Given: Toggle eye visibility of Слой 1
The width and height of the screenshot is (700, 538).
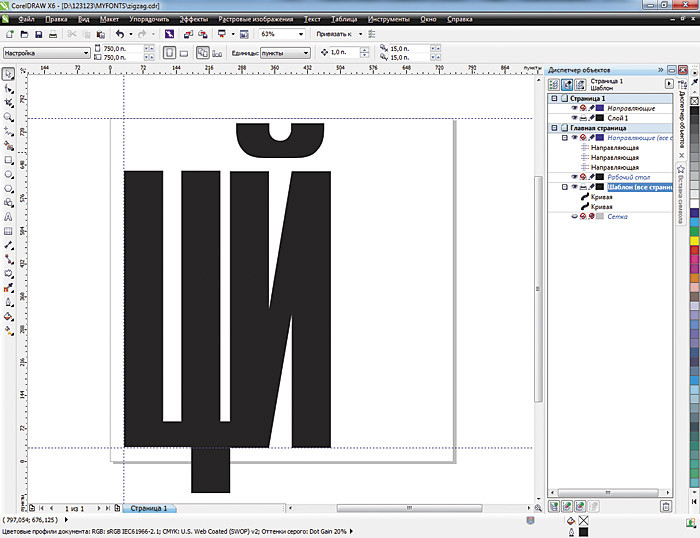Looking at the screenshot, I should click(575, 118).
